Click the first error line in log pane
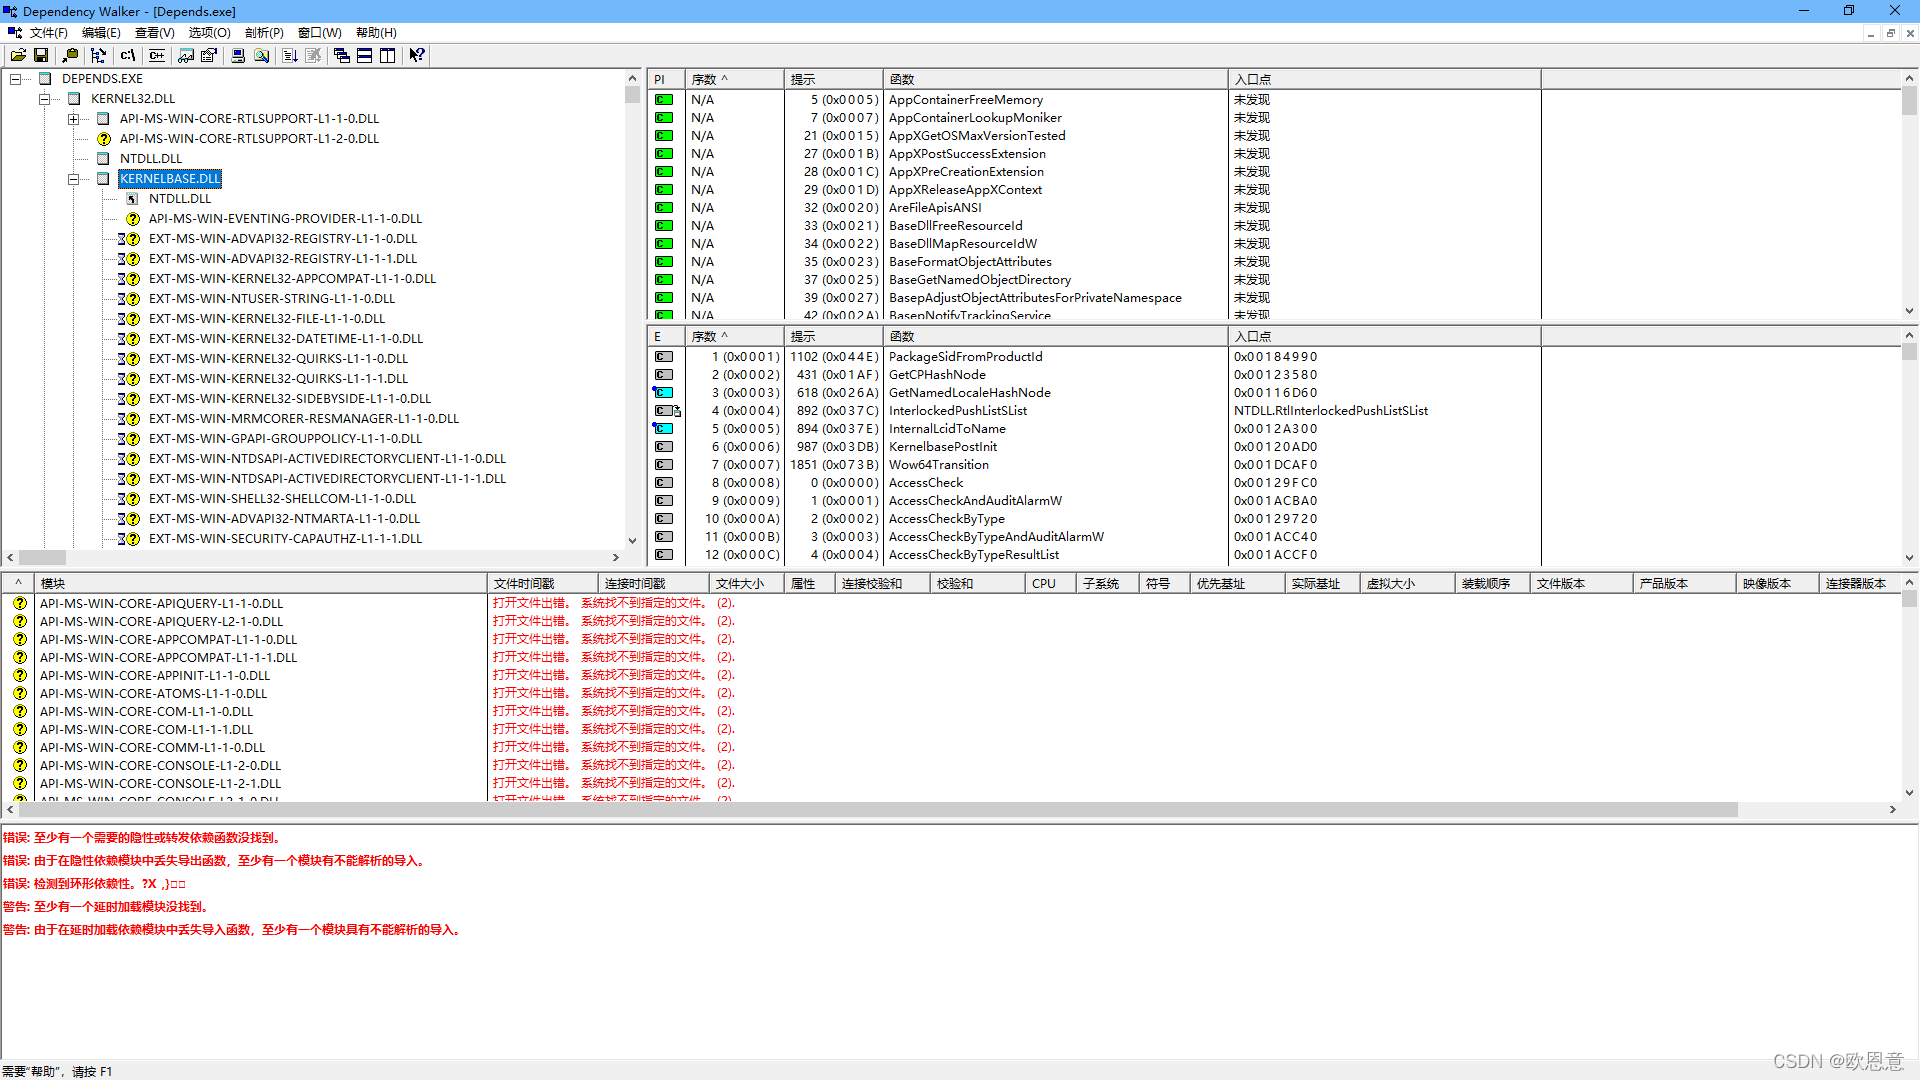 point(144,838)
